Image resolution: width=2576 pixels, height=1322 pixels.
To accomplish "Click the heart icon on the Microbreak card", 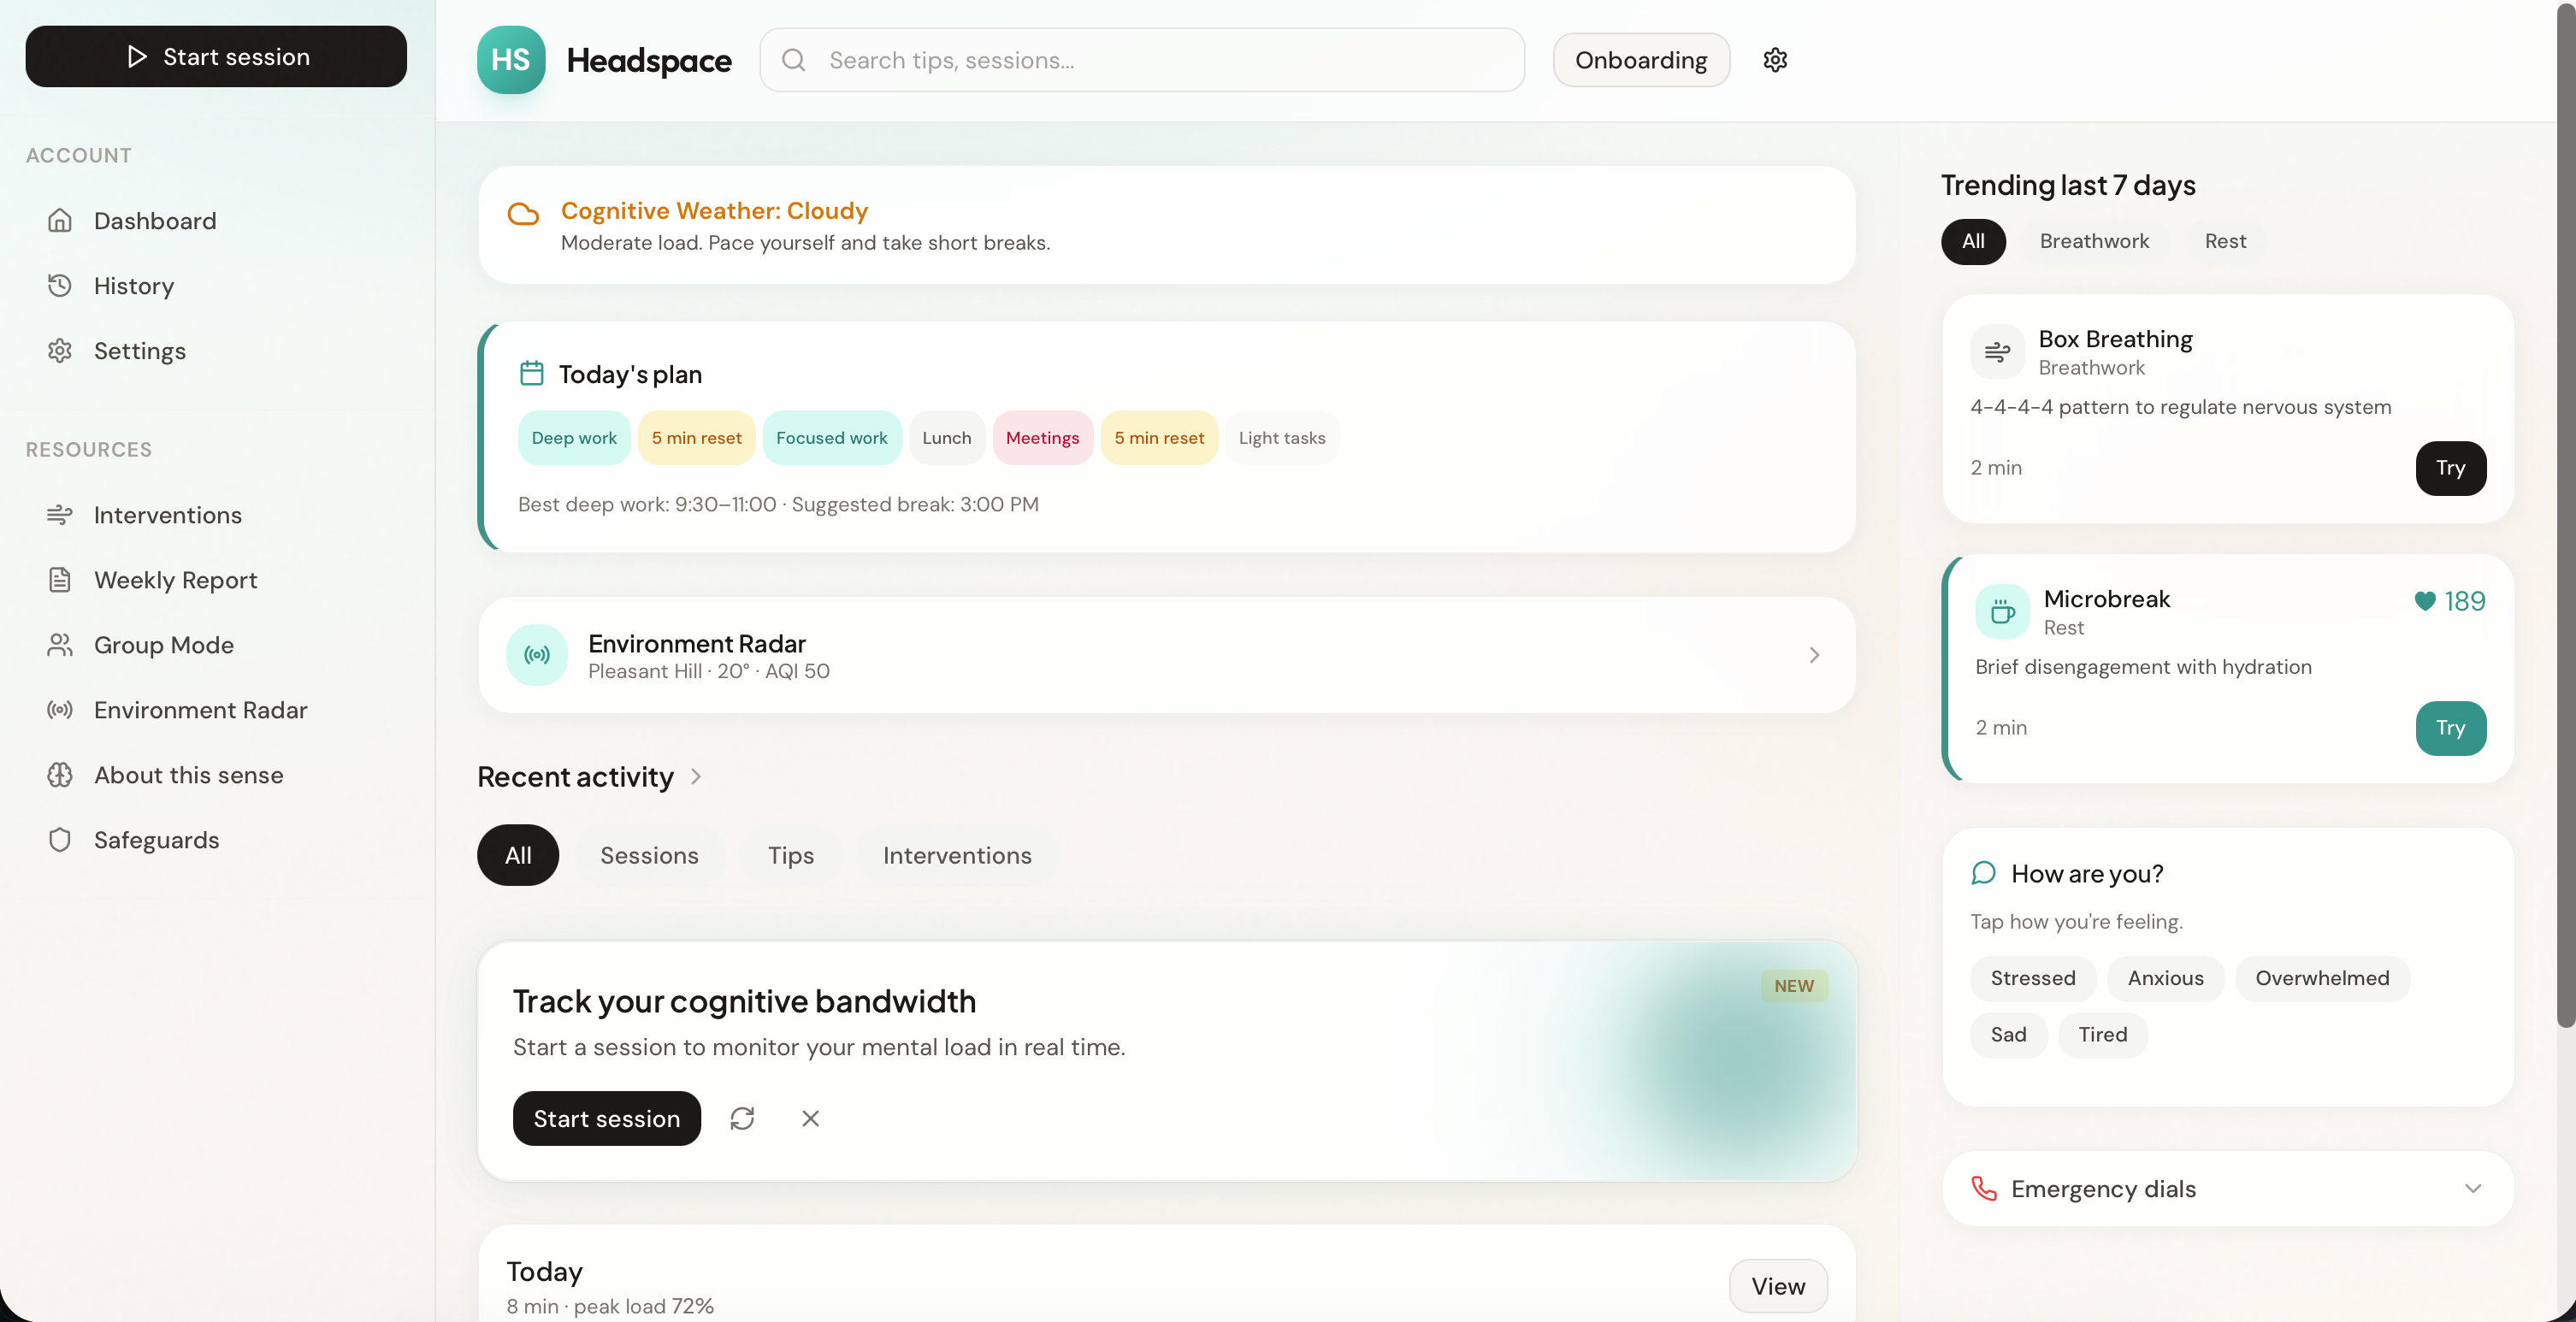I will 2424,601.
